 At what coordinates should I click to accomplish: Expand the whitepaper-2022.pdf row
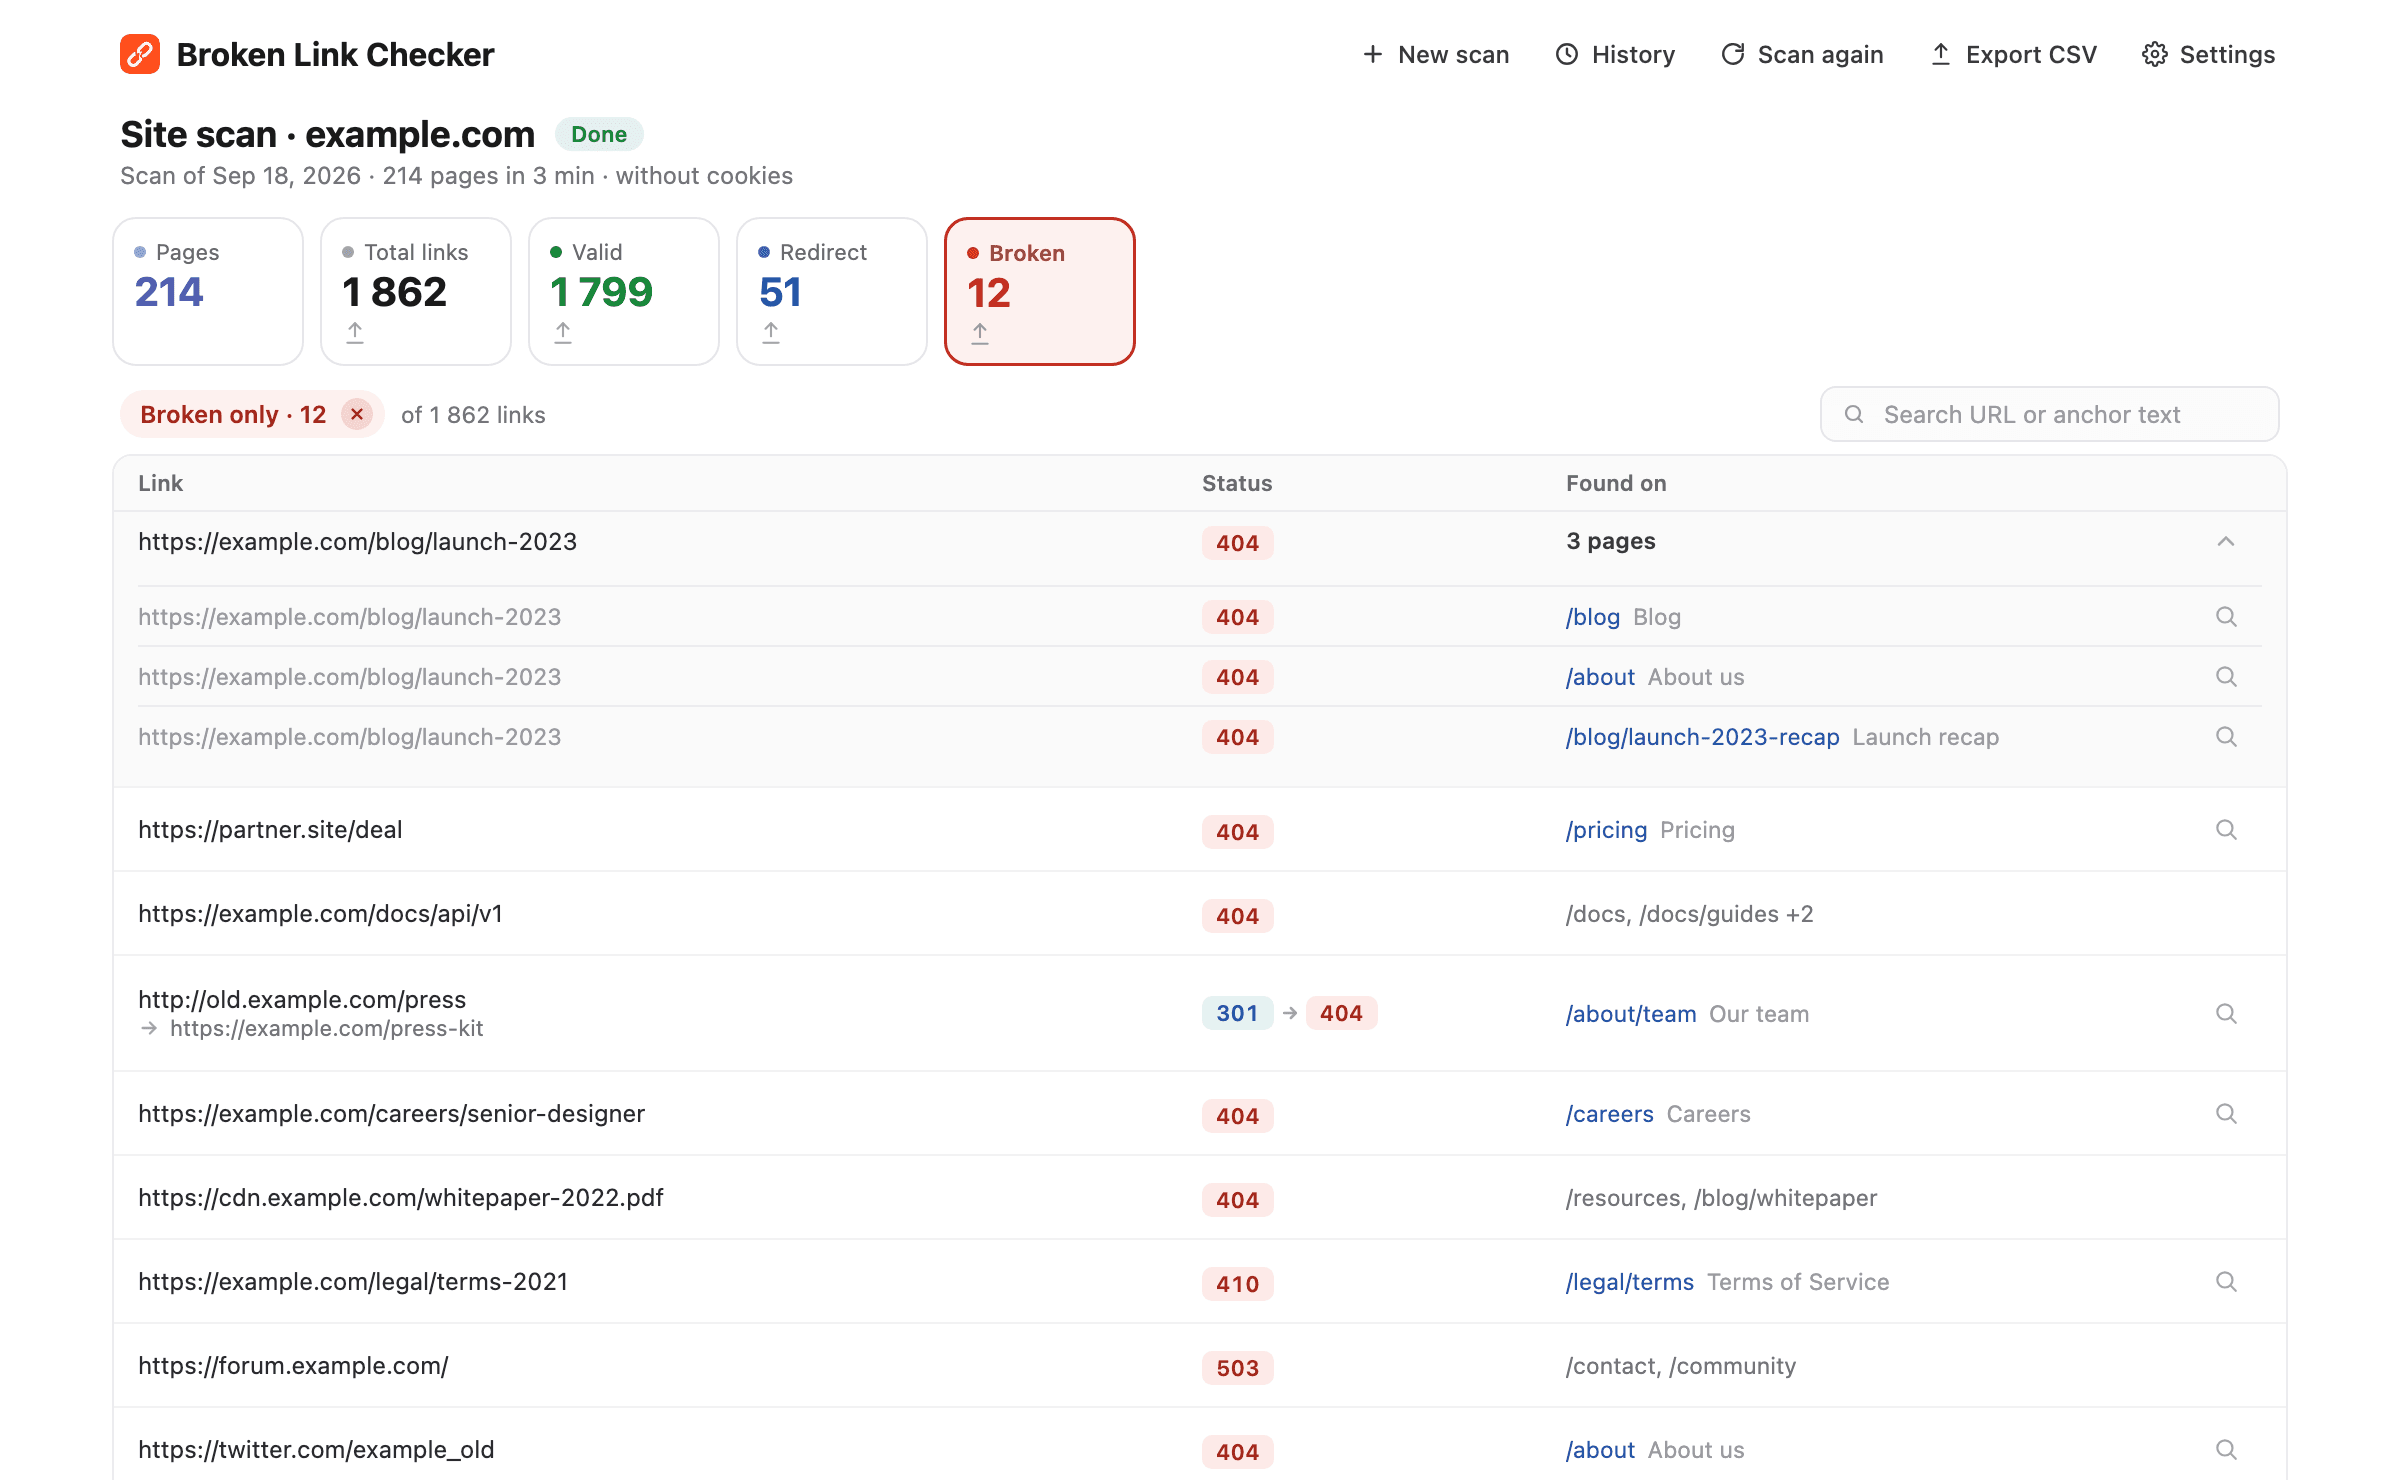[1200, 1198]
